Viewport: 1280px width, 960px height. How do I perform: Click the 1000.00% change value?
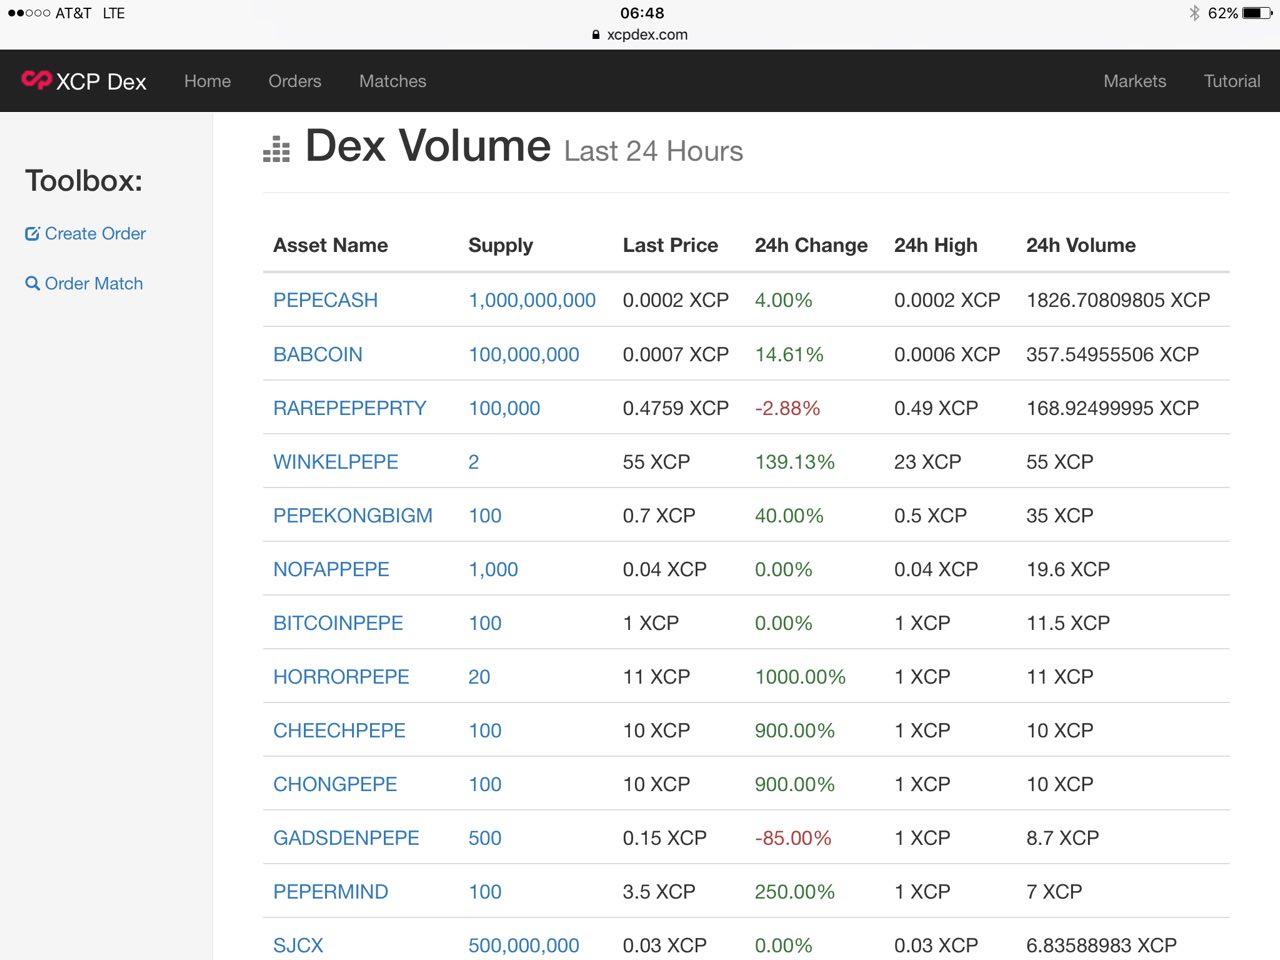pyautogui.click(x=800, y=677)
